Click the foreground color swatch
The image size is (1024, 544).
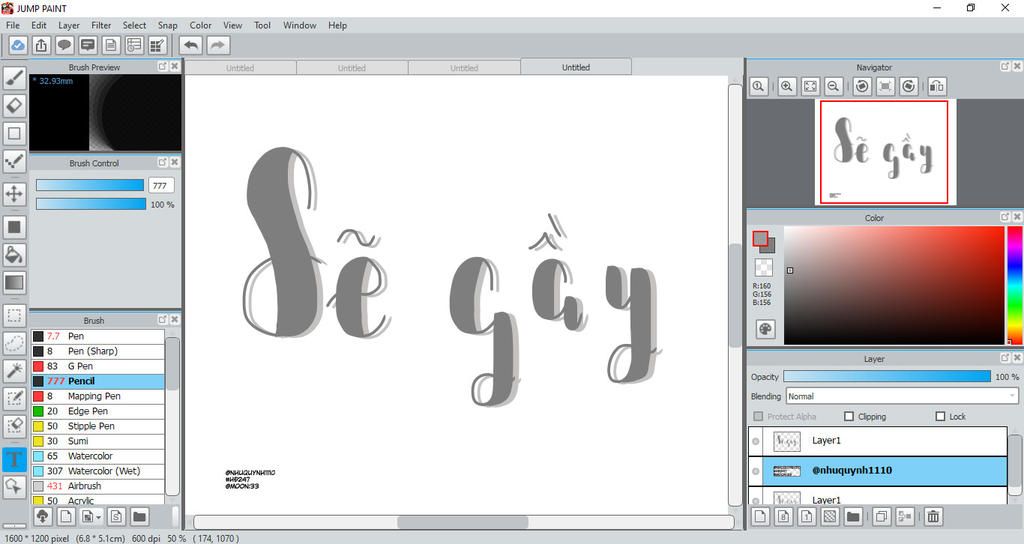click(x=760, y=238)
